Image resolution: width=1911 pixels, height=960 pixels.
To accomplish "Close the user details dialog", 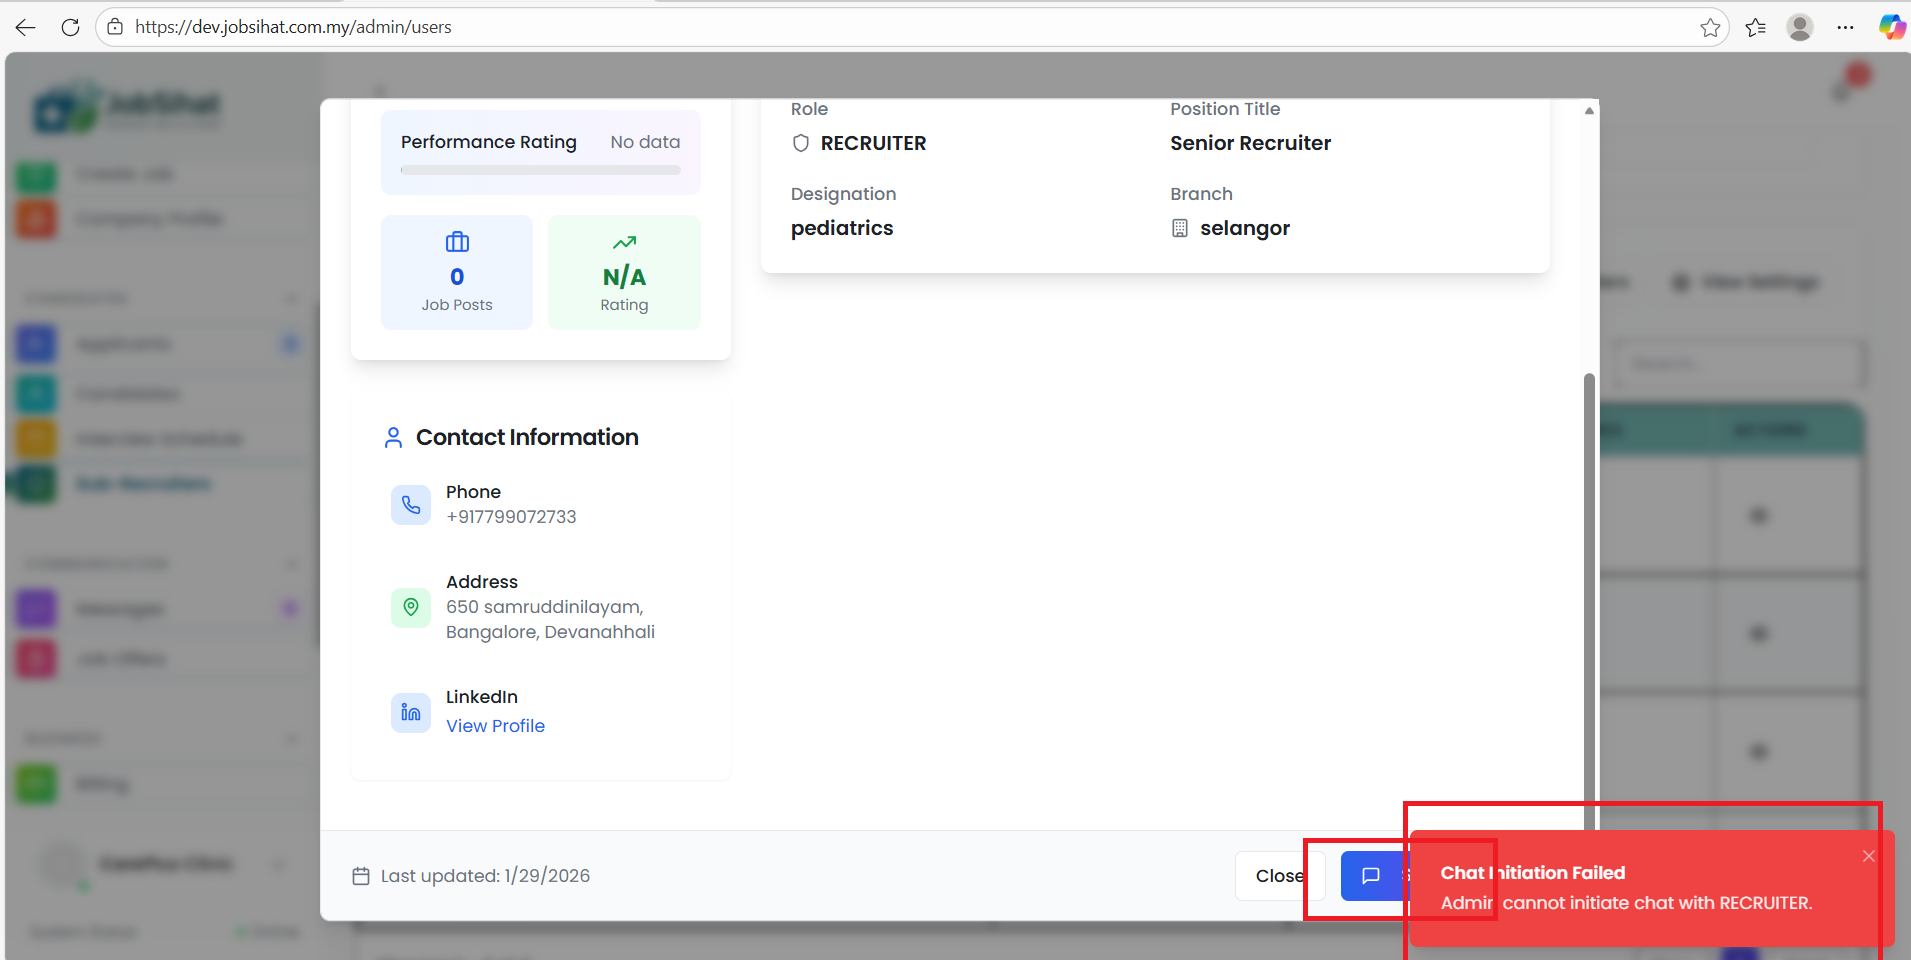I will point(1278,876).
